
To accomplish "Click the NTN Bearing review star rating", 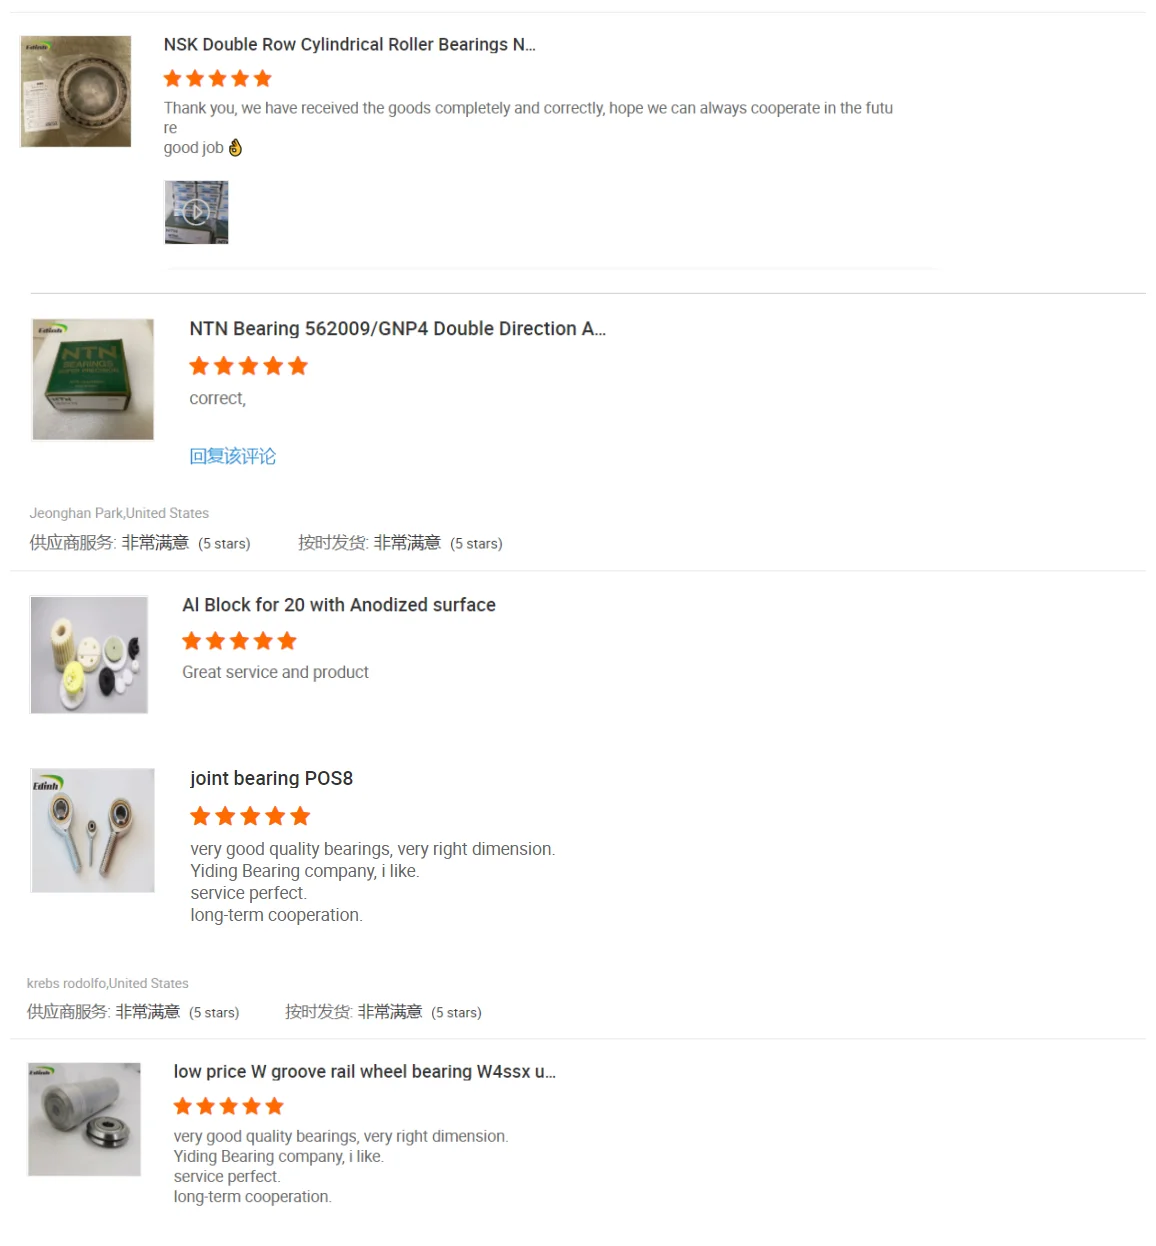I will pyautogui.click(x=249, y=366).
